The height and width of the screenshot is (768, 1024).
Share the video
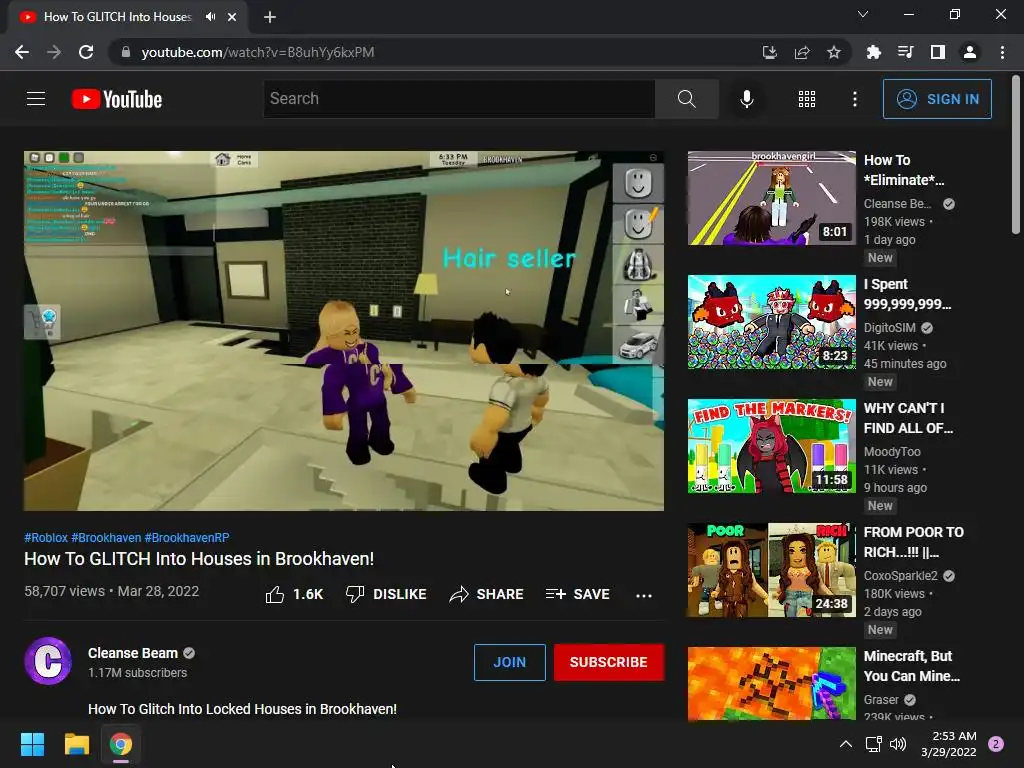(x=487, y=594)
